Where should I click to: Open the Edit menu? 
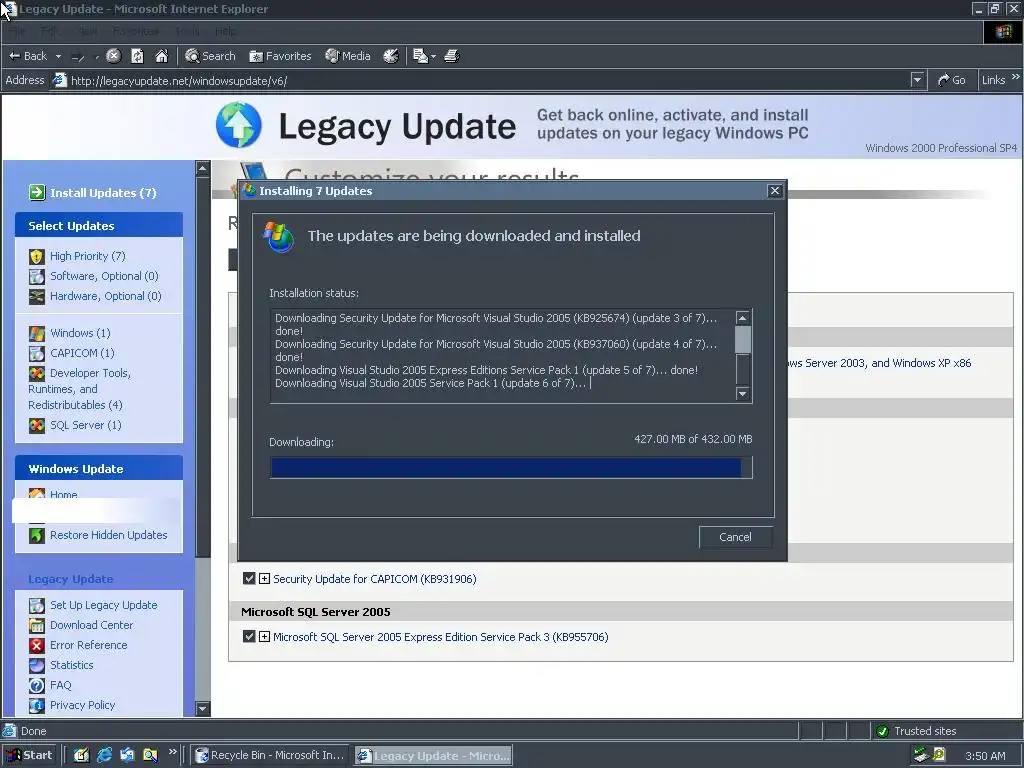click(x=49, y=31)
